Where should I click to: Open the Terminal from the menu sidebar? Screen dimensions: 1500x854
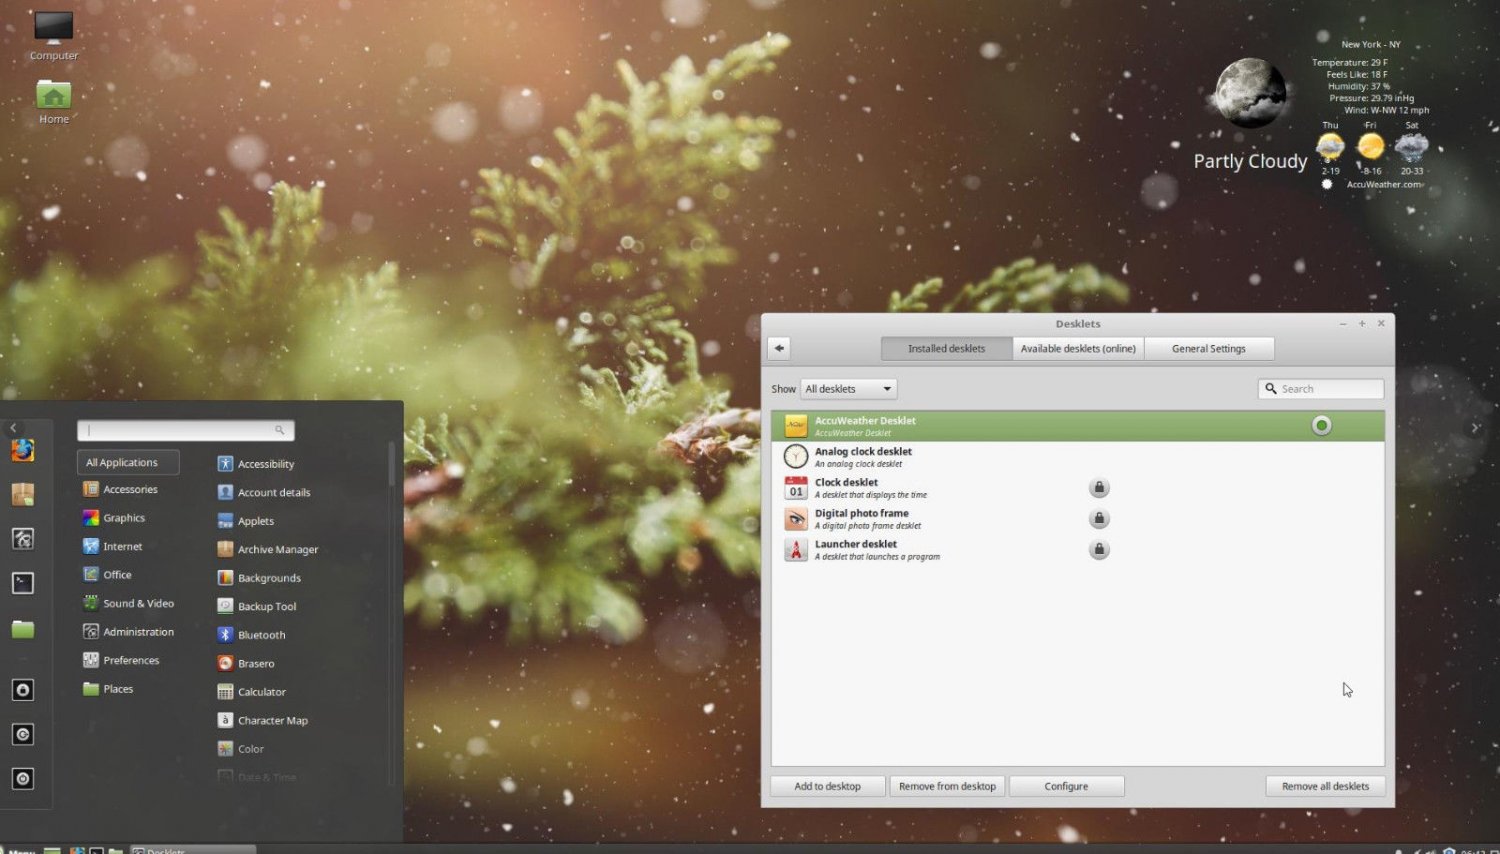click(x=23, y=582)
